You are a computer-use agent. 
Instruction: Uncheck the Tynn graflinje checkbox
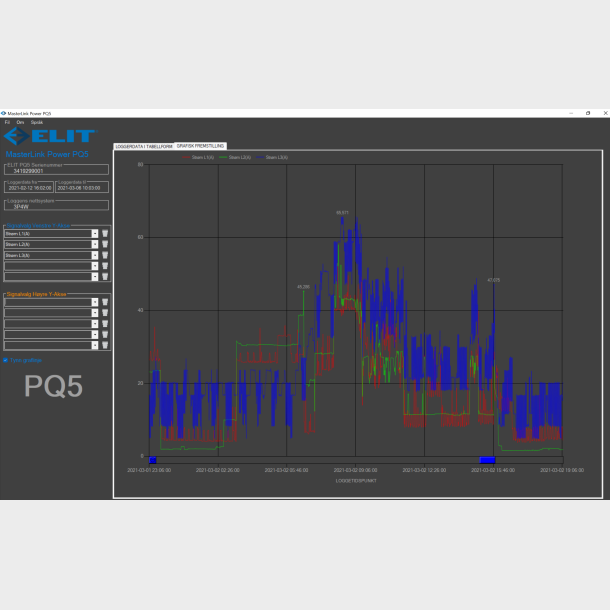click(x=5, y=360)
